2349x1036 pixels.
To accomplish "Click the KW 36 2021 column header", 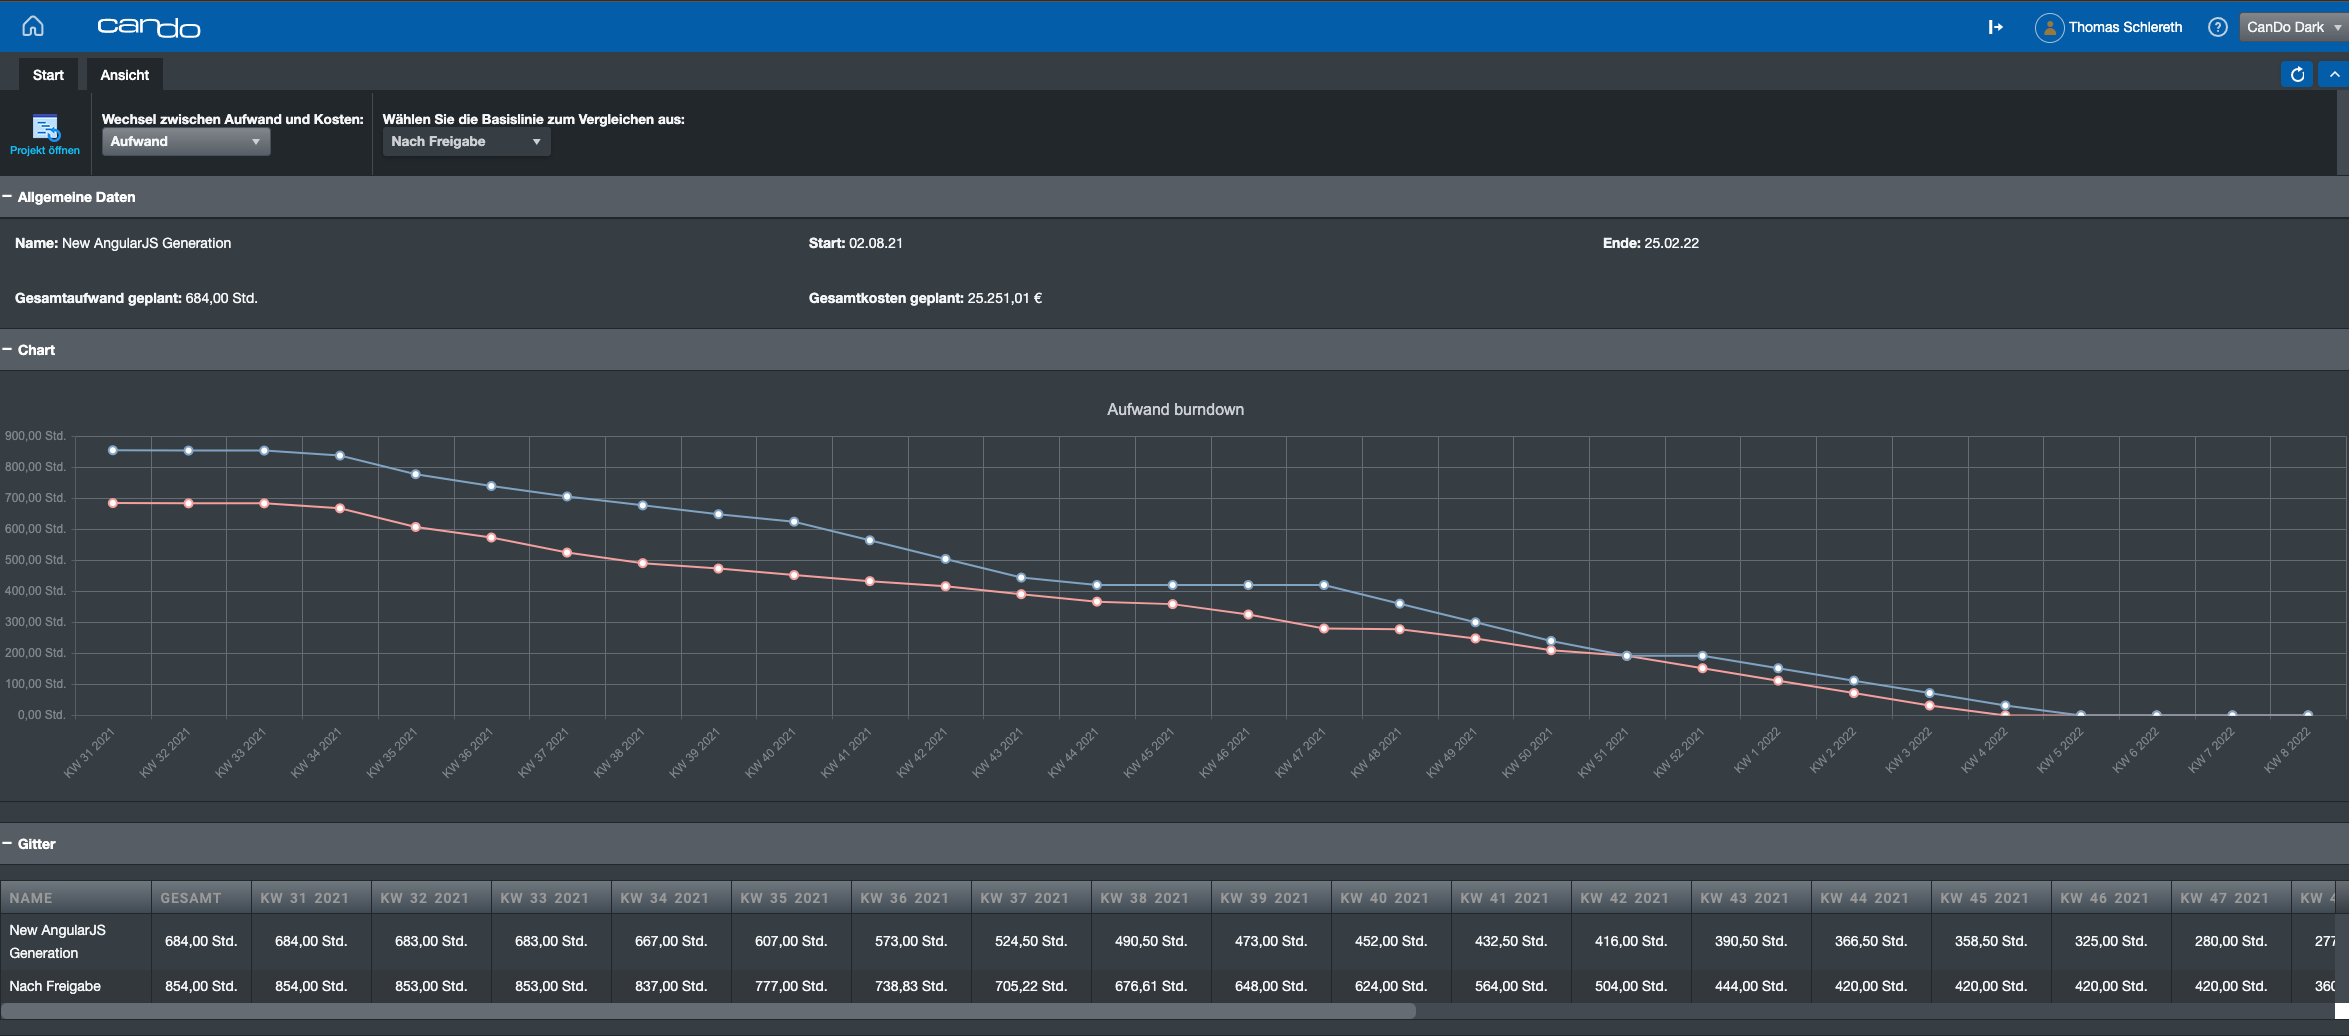I will click(904, 898).
